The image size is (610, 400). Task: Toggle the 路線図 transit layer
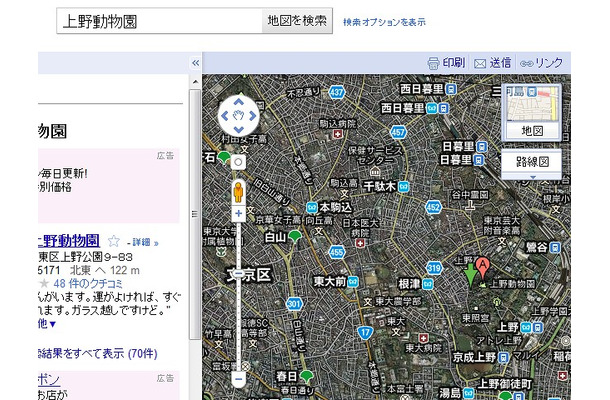531,160
